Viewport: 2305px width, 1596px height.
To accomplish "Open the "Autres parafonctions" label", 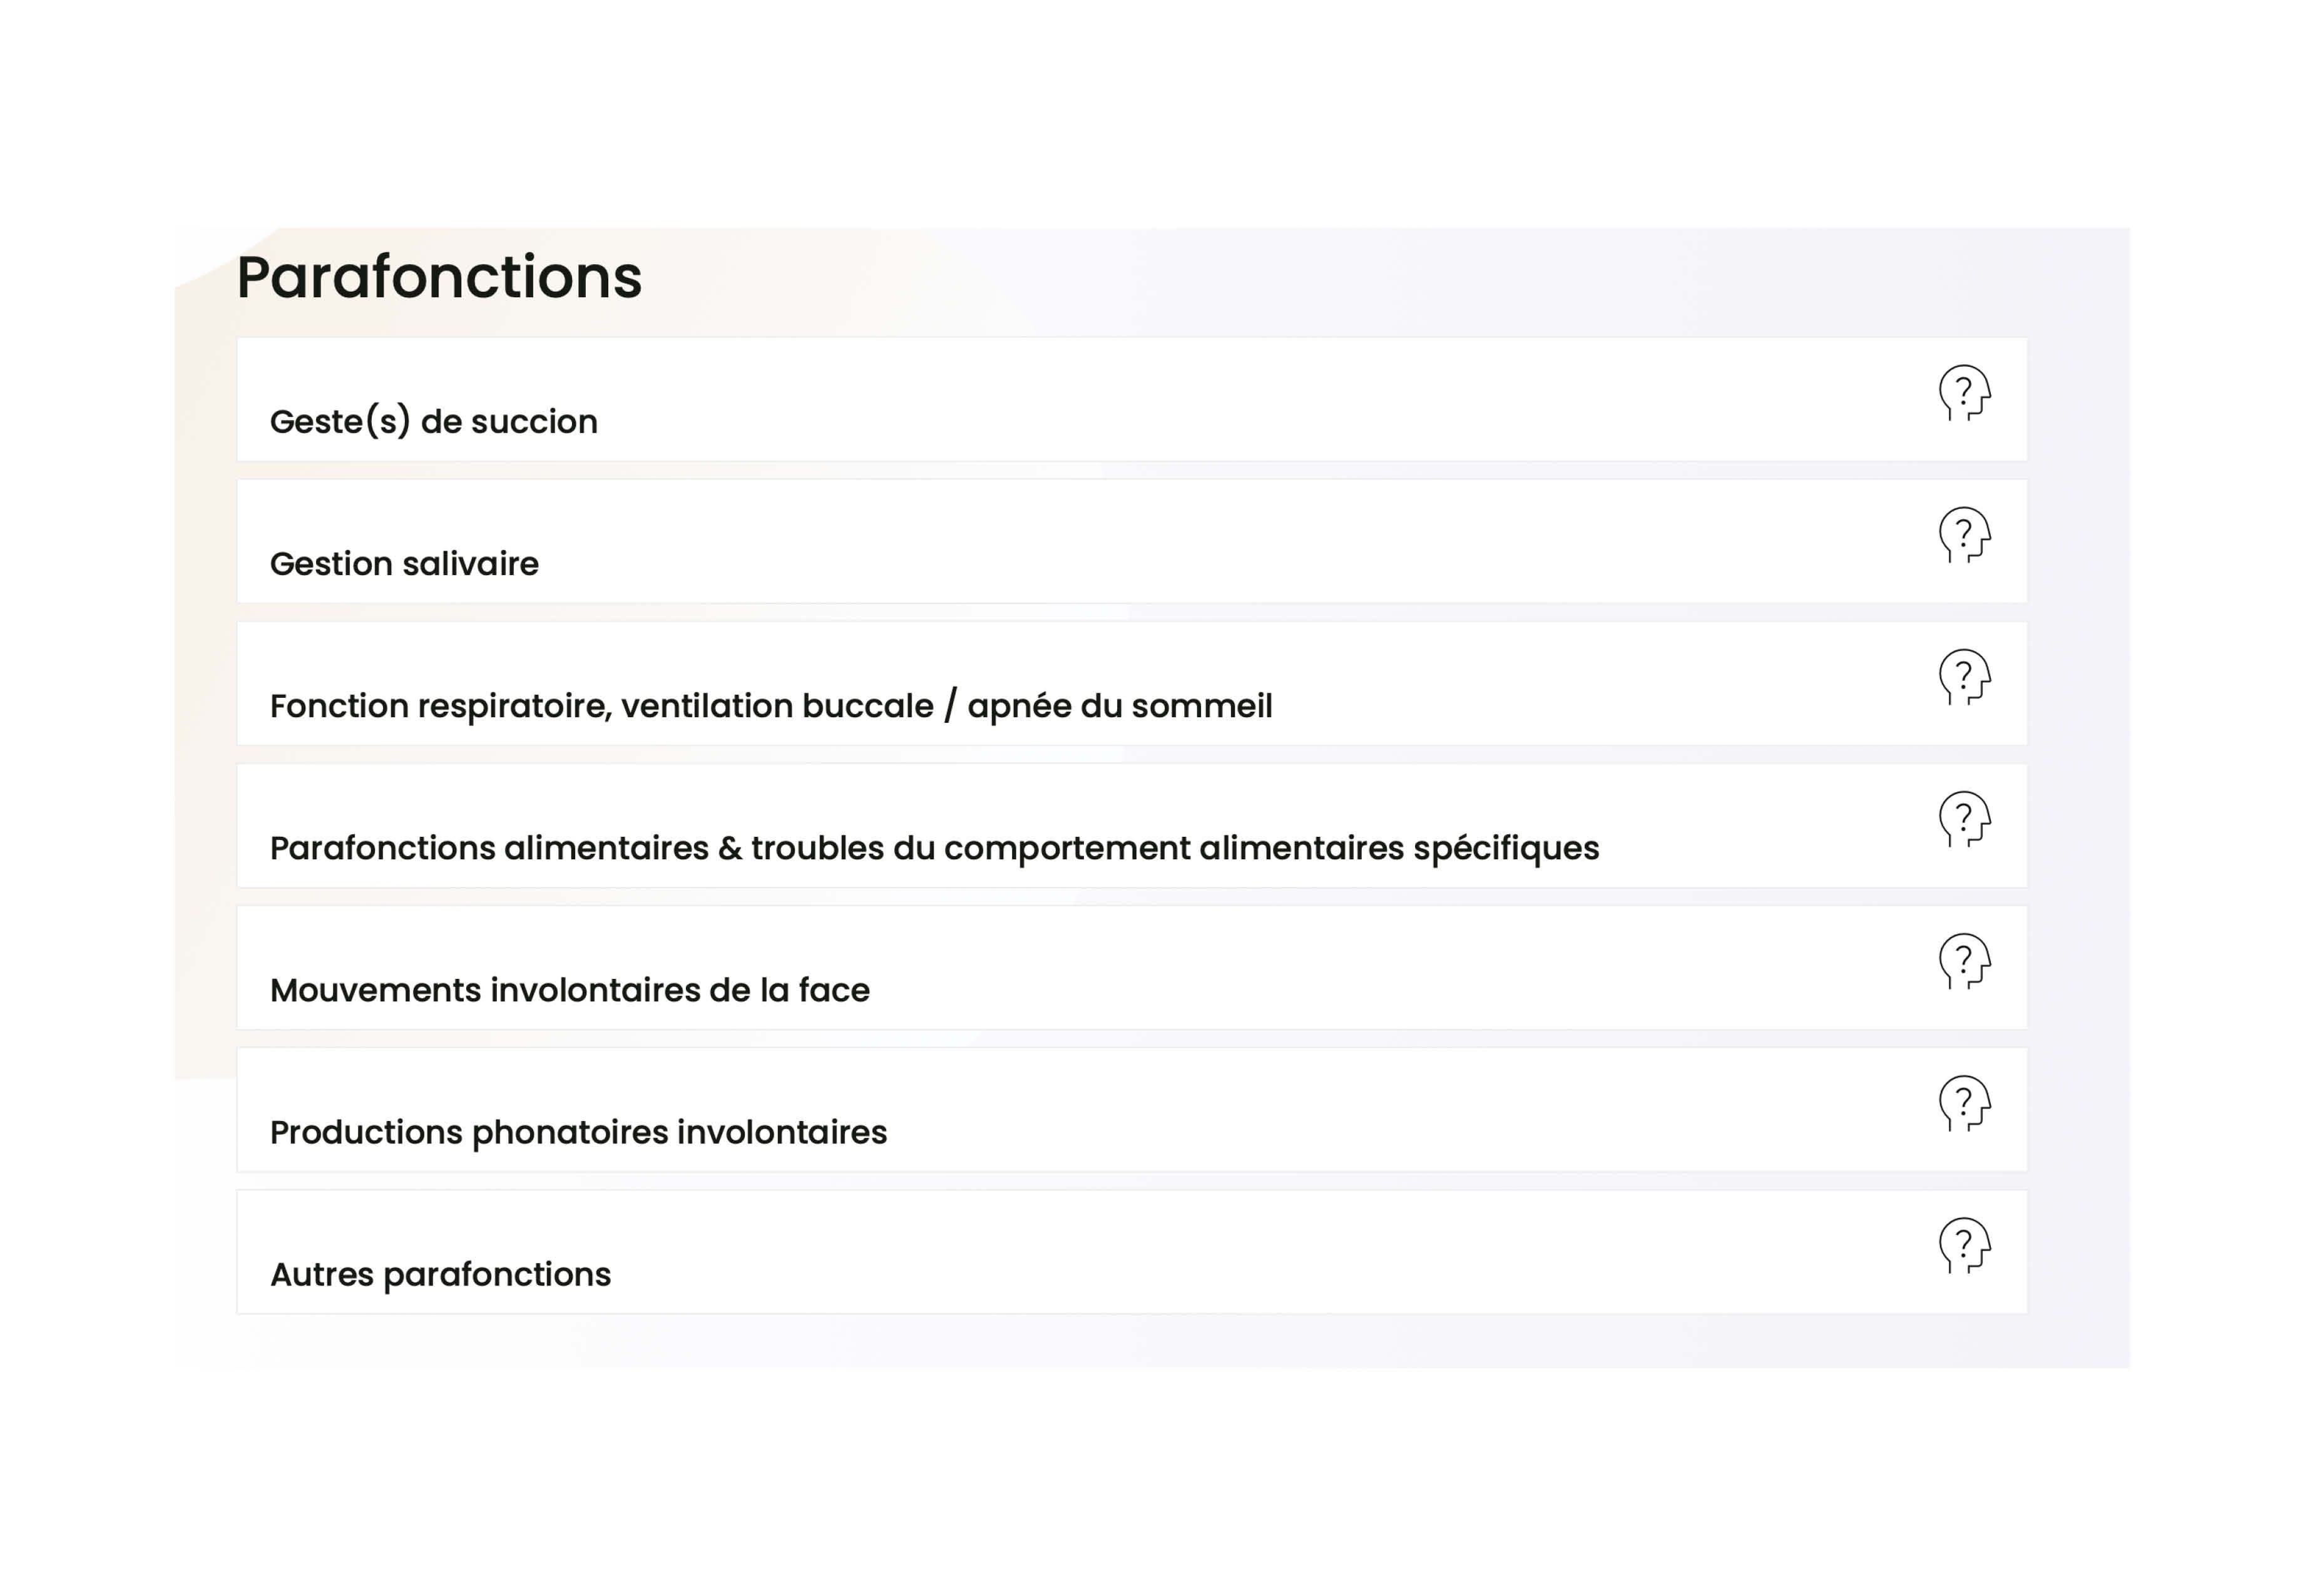I will tap(440, 1274).
